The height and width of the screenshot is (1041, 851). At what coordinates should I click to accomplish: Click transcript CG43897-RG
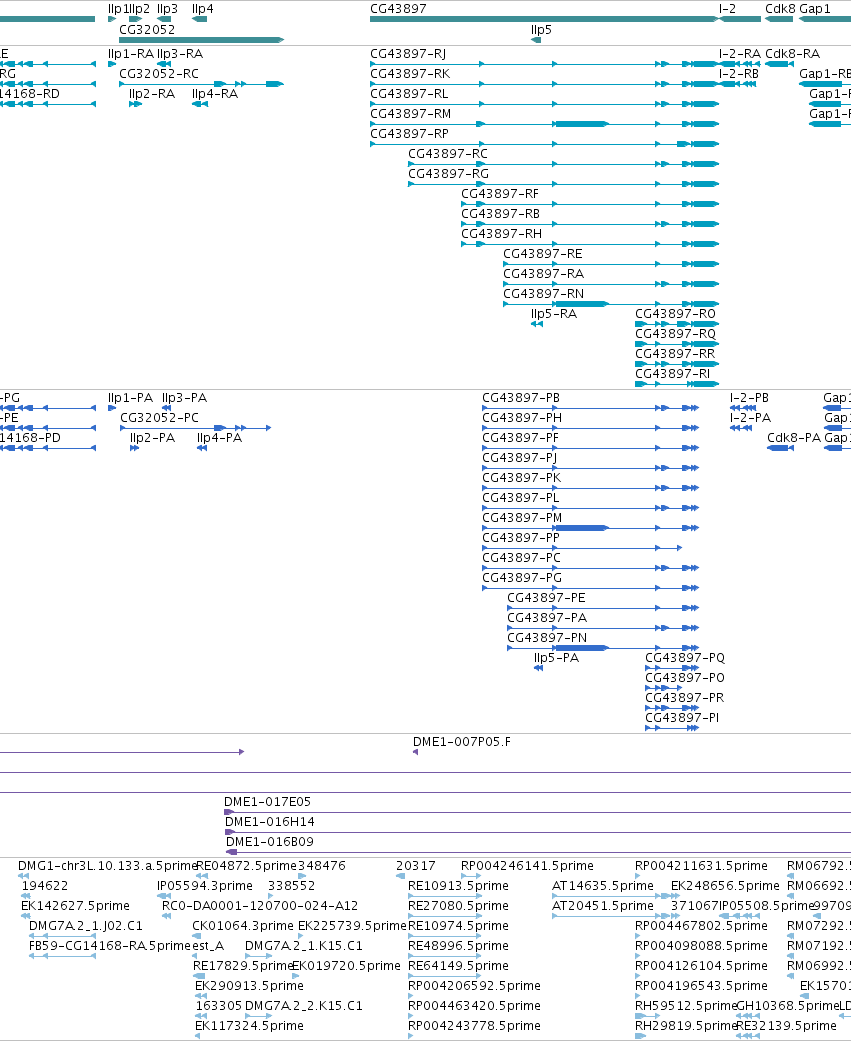click(564, 184)
